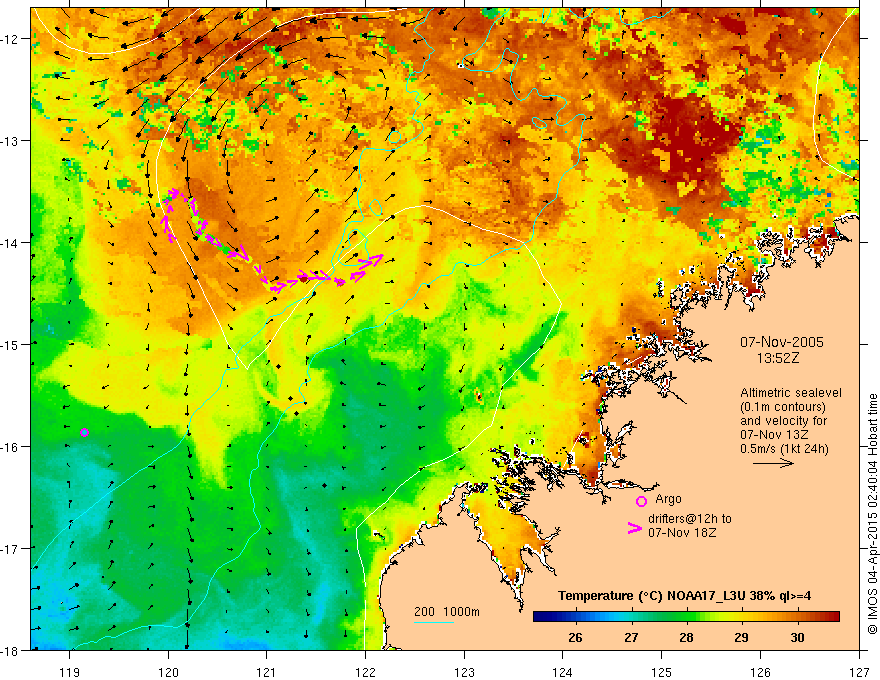880x680 pixels.
Task: Click the 'drifters@12h to' legend text
Action: pos(690,519)
